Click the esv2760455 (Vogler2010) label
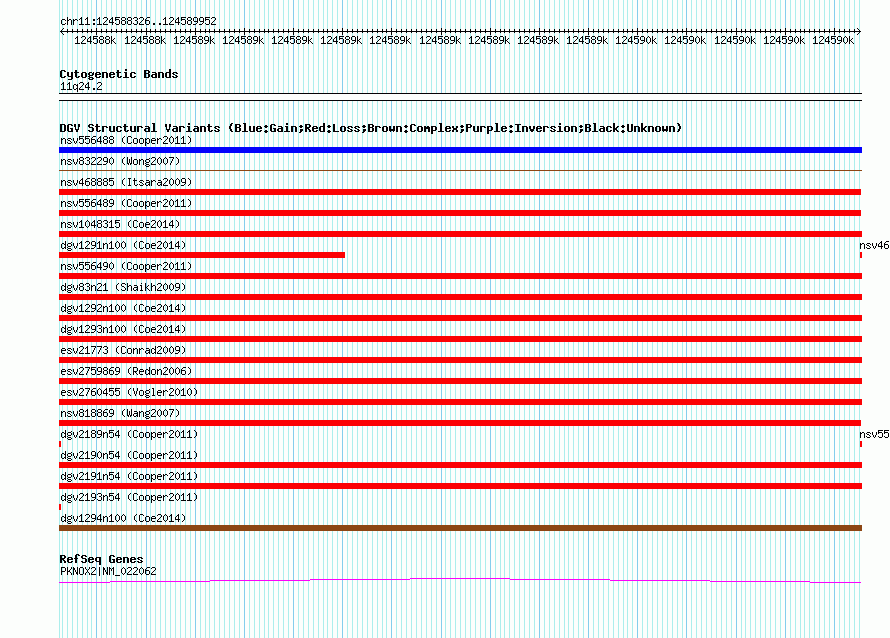The width and height of the screenshot is (890, 638). (x=129, y=392)
